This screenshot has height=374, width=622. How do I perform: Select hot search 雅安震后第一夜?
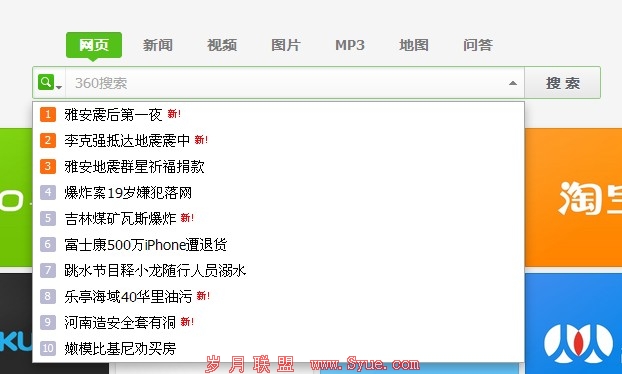coord(113,115)
